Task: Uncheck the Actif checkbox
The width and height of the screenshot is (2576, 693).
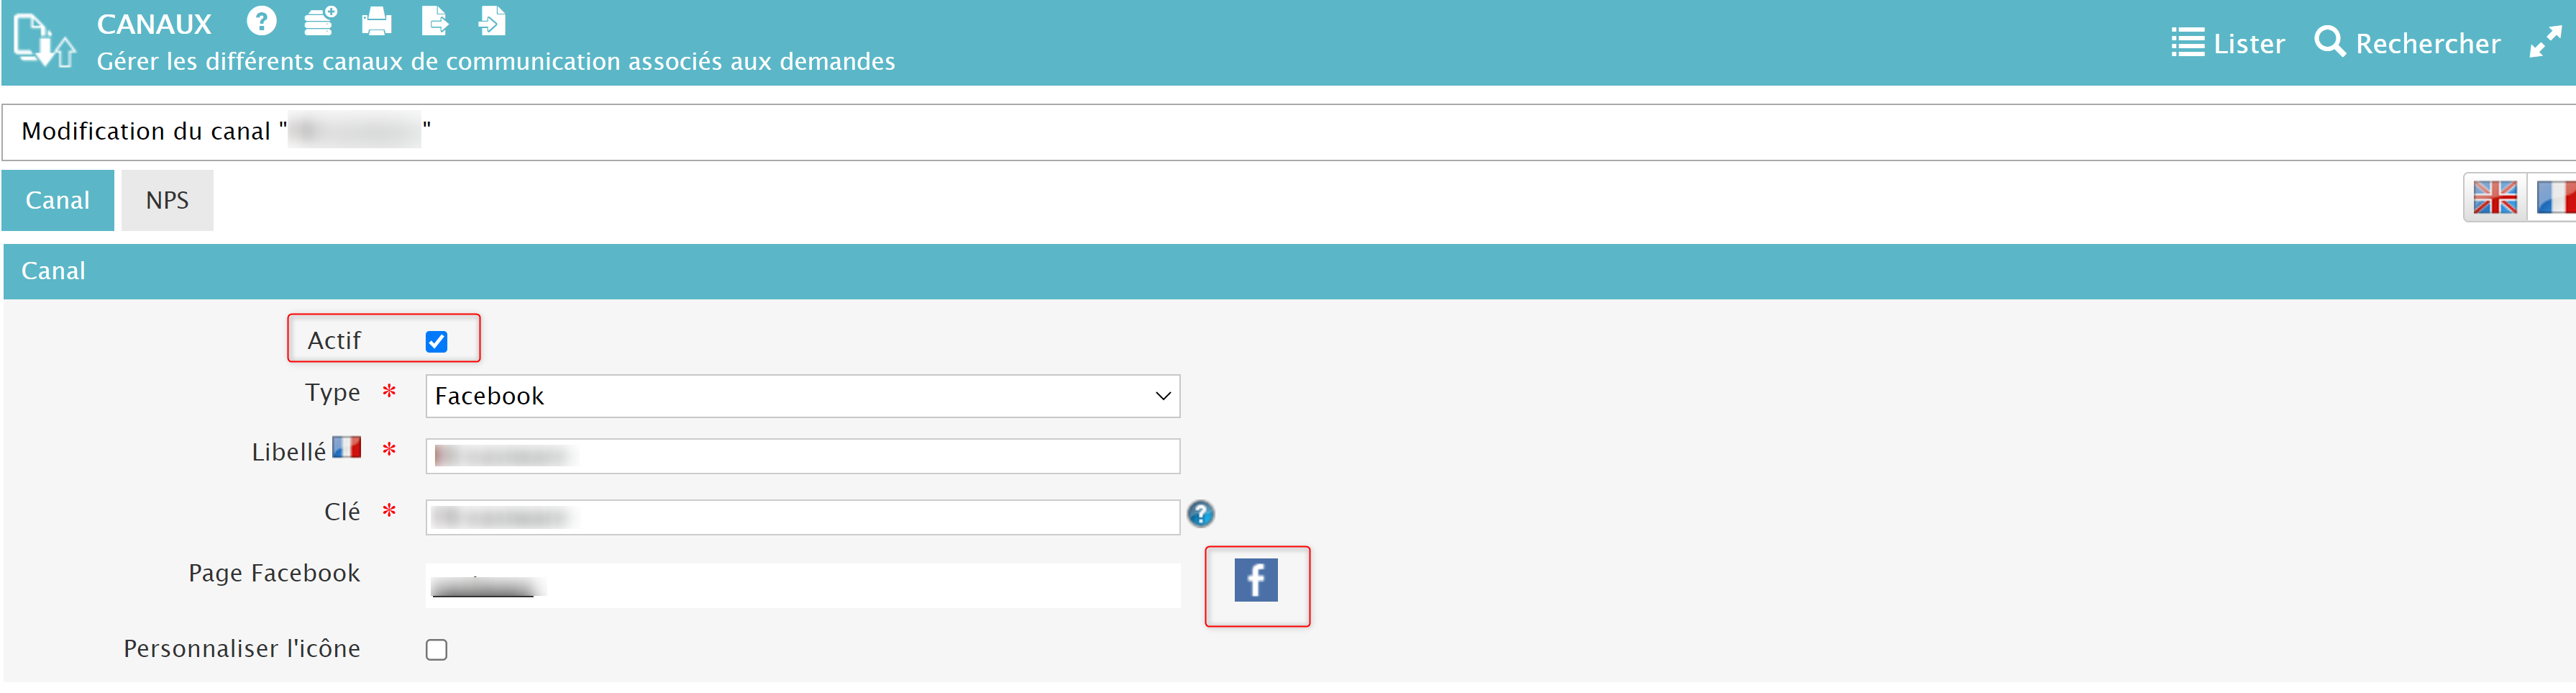Action: (x=437, y=342)
